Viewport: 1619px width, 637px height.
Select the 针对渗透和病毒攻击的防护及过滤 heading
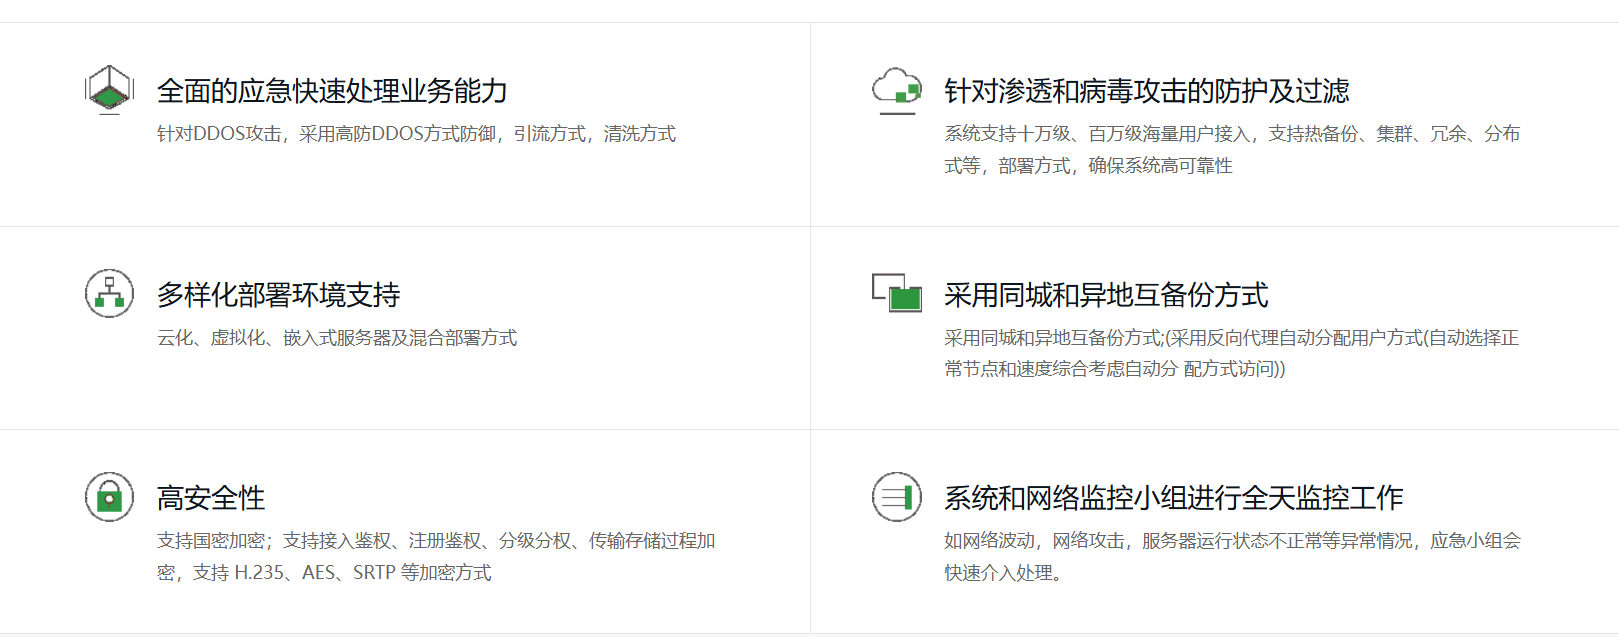[1146, 91]
